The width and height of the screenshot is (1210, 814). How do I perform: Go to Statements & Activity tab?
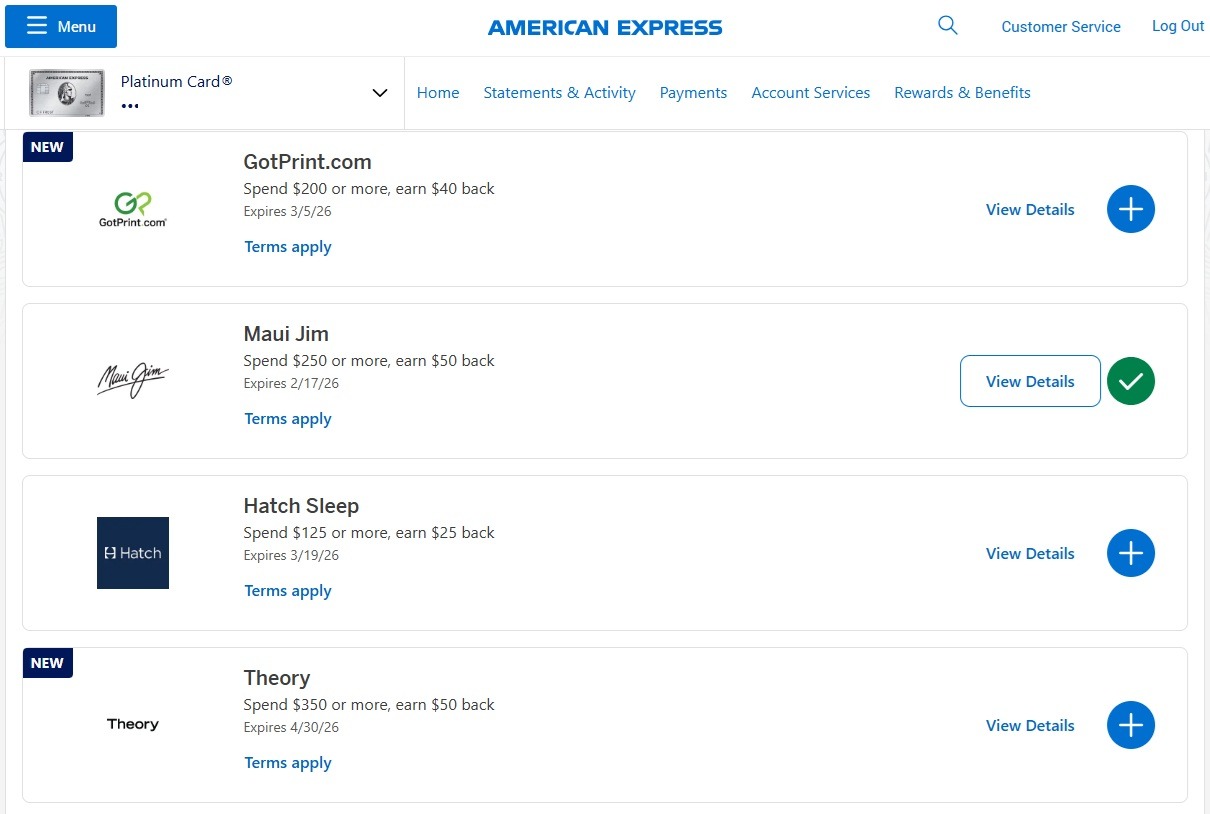[559, 93]
